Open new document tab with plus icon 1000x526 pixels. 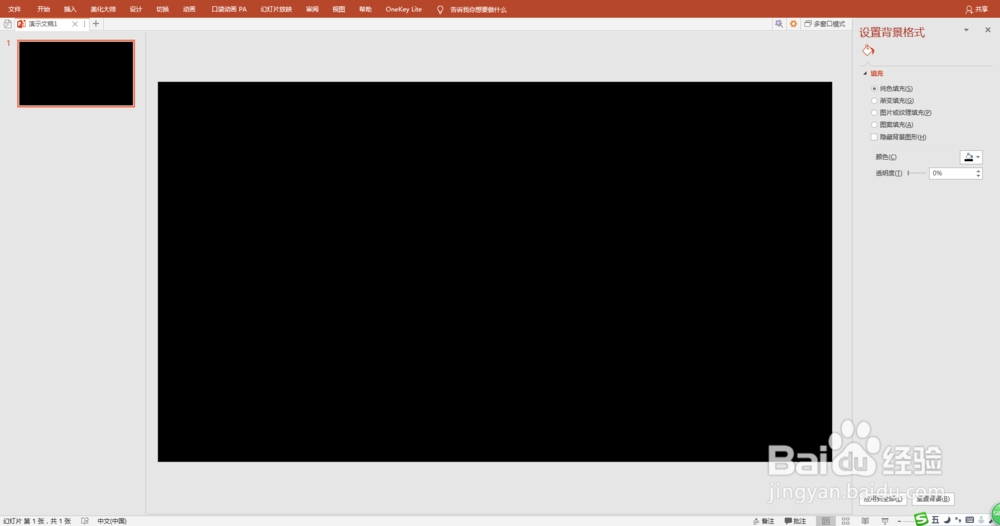[96, 24]
